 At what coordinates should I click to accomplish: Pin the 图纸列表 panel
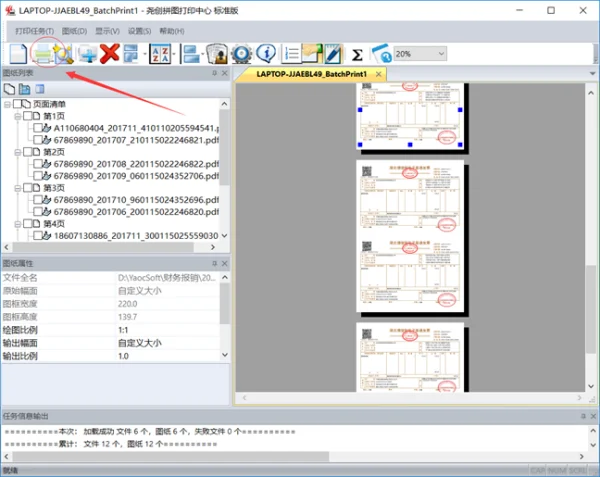214,73
